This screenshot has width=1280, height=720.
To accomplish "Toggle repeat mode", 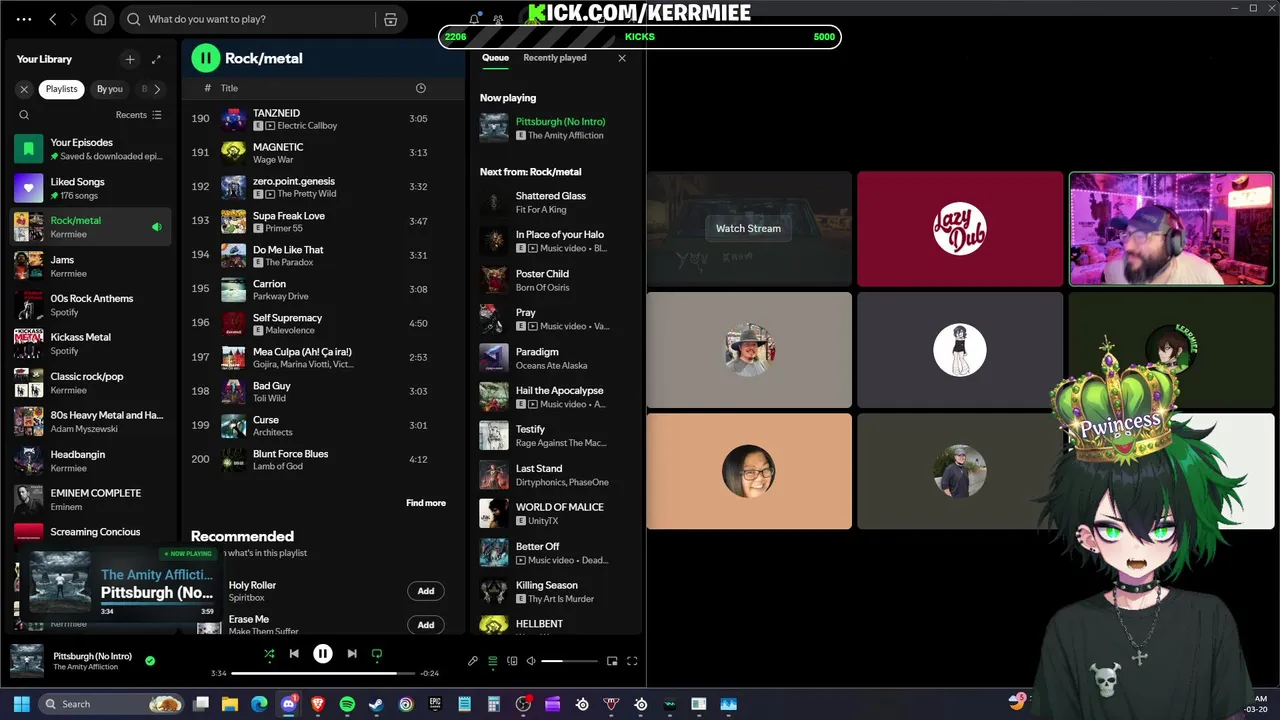I will click(x=377, y=654).
